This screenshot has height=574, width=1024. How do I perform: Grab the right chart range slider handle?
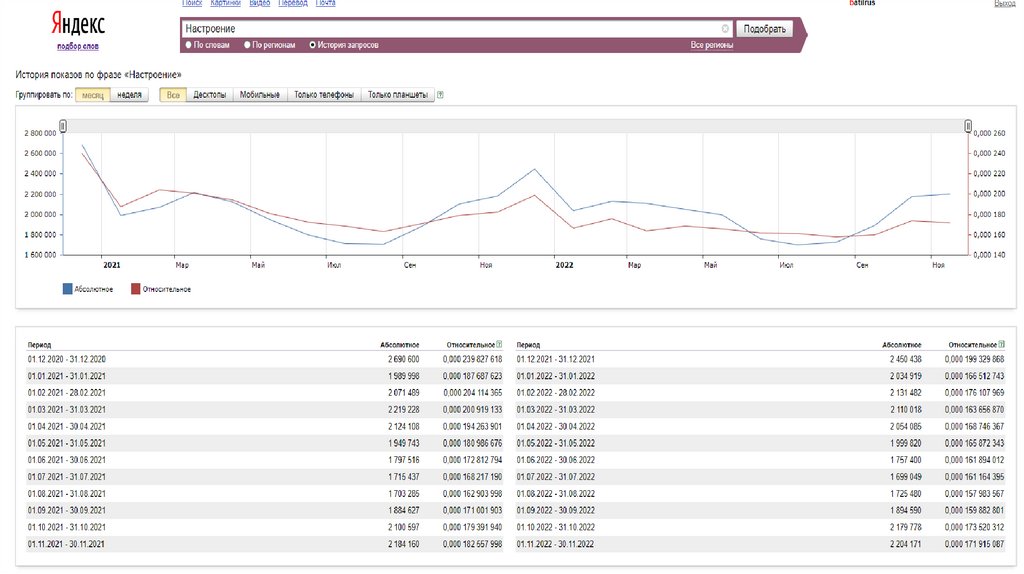pos(967,126)
